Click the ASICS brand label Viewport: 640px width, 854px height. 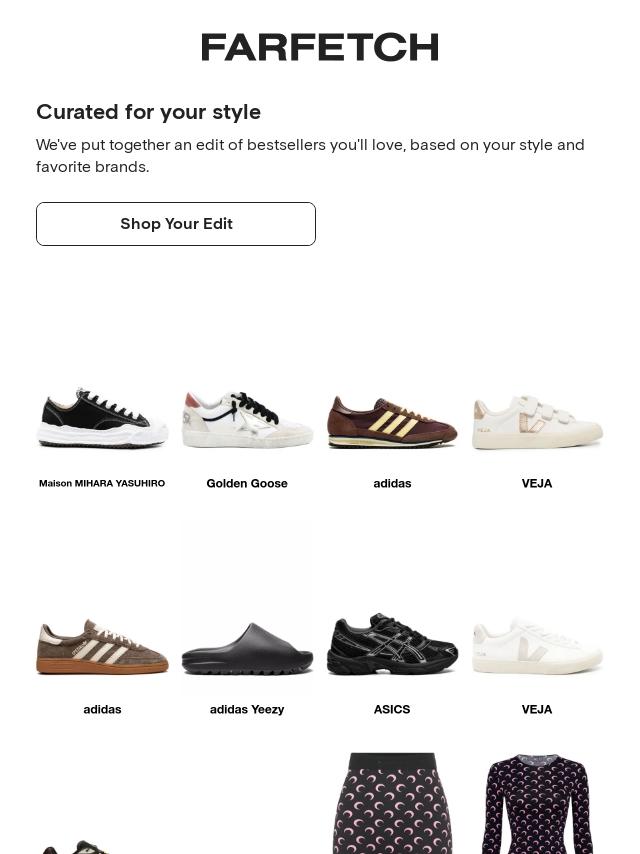click(x=392, y=709)
